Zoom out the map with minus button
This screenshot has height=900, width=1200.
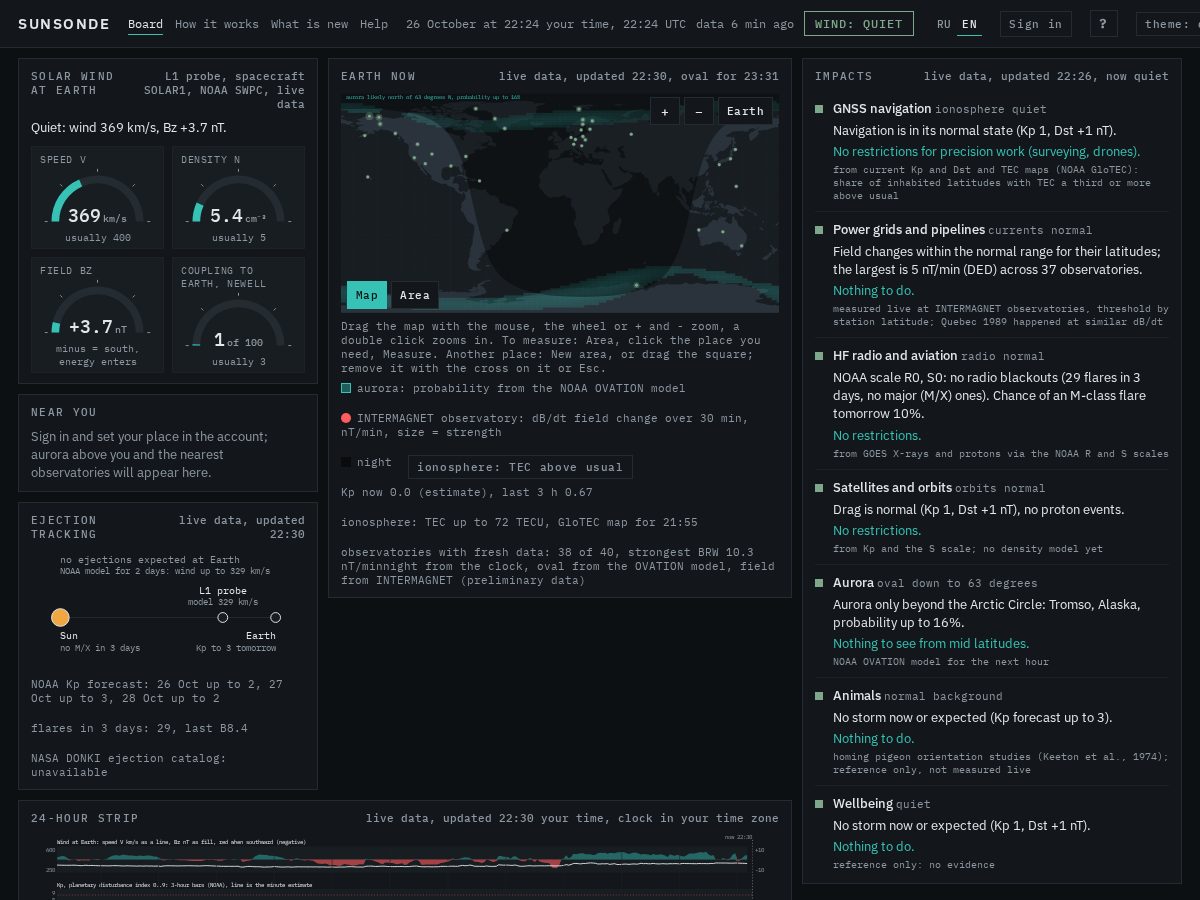pos(698,111)
